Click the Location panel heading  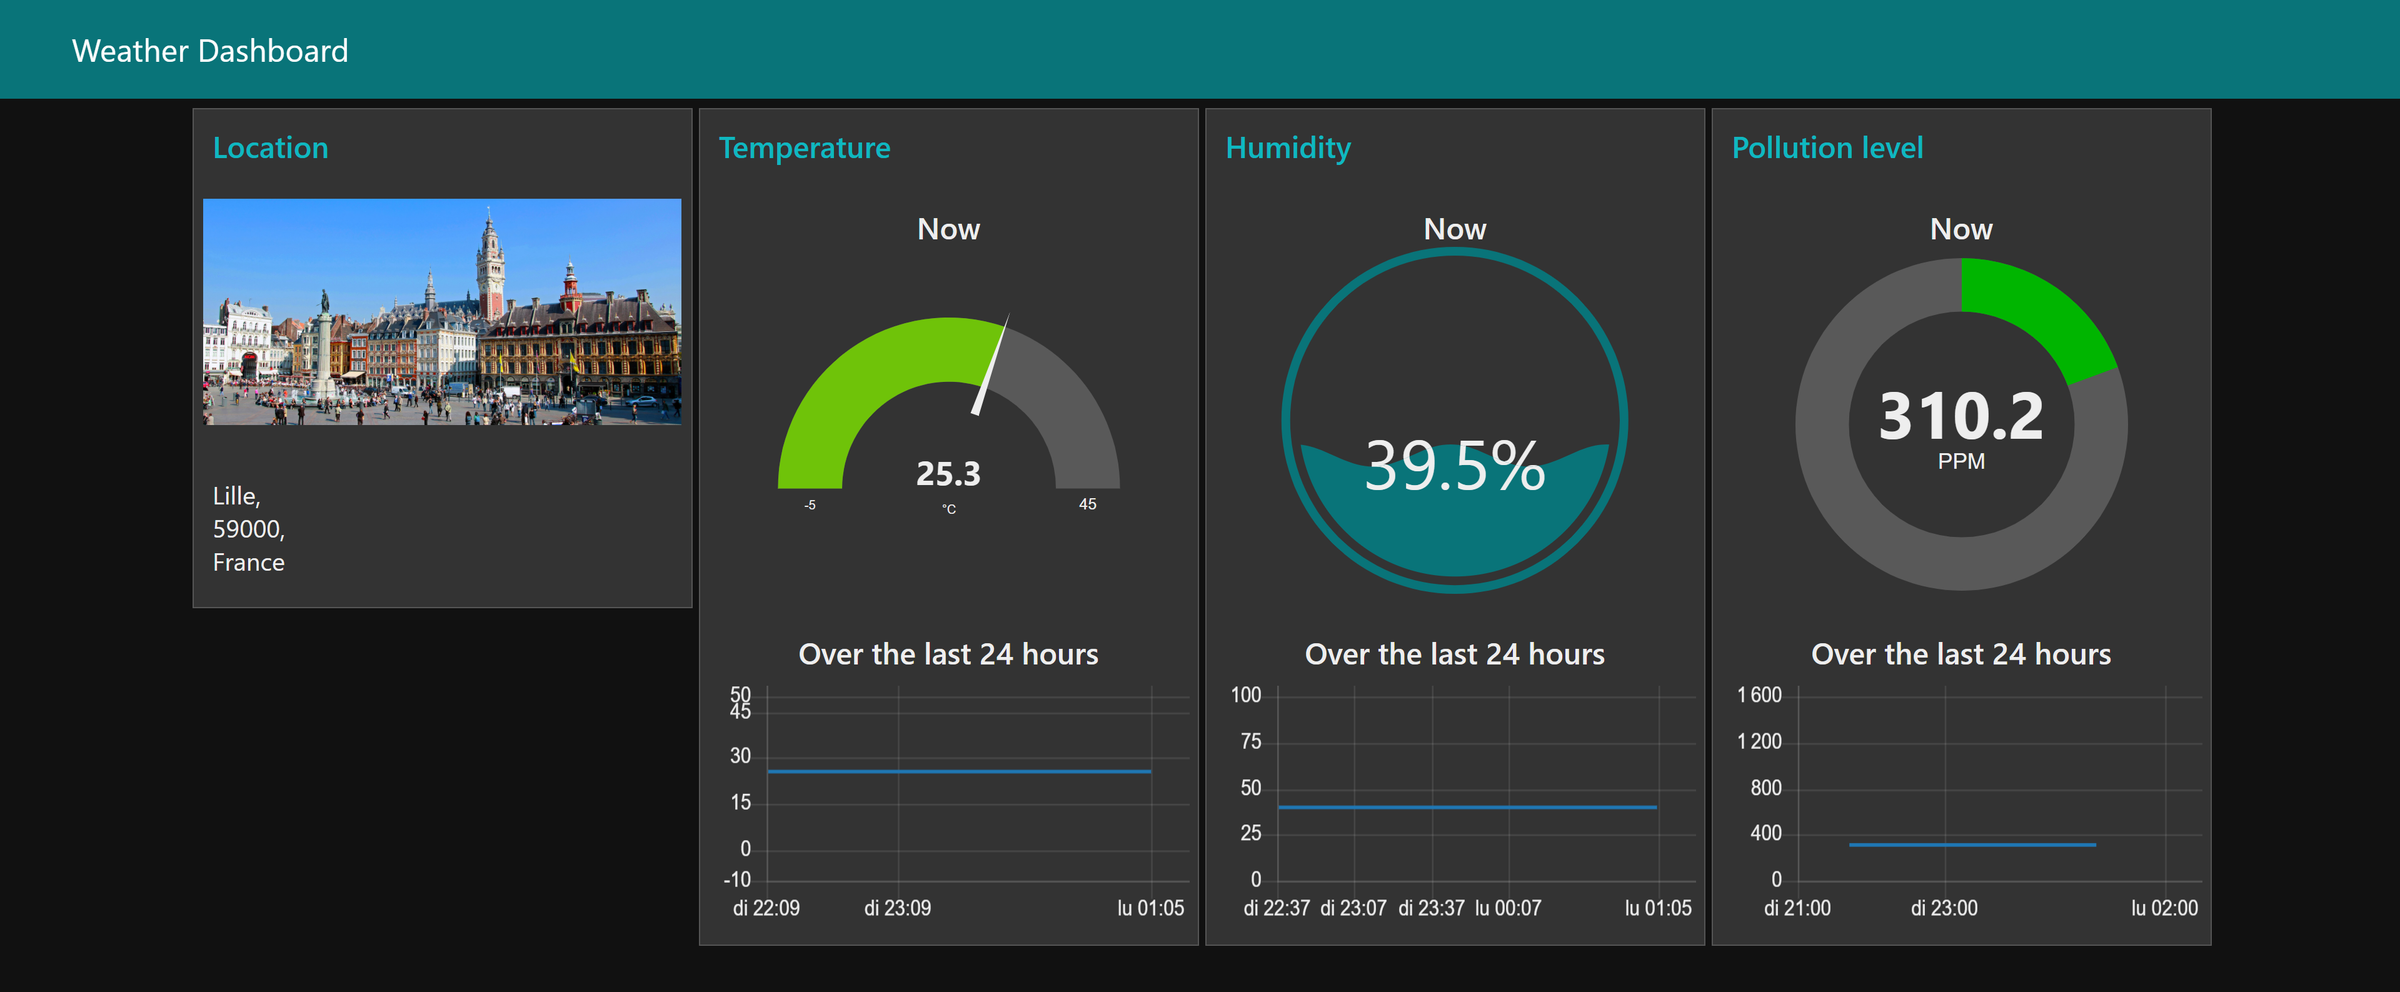[270, 148]
